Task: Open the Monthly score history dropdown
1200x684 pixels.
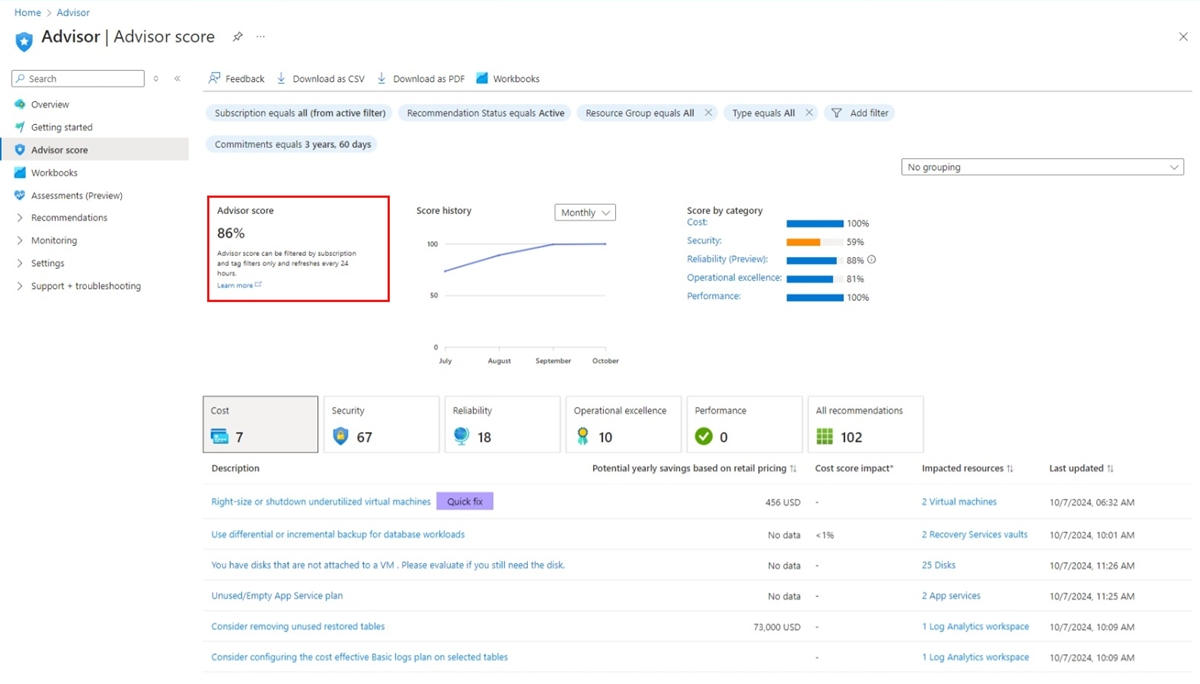Action: [x=584, y=212]
